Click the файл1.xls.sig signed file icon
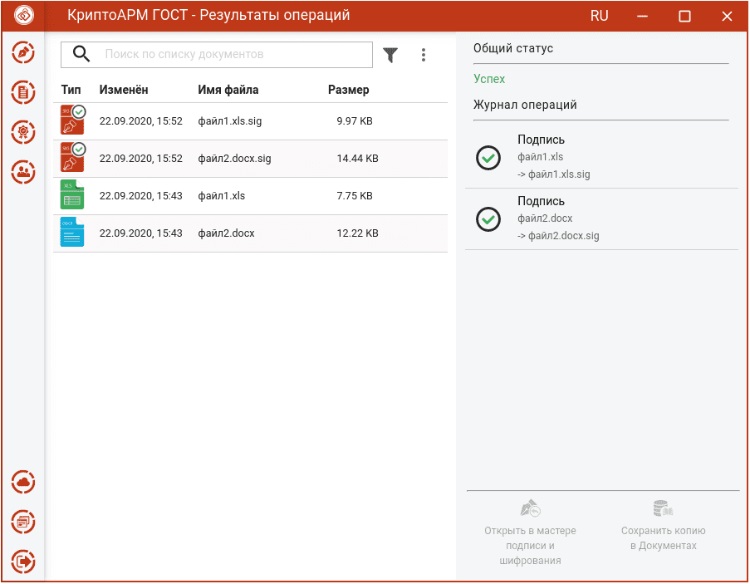Screen dimensions: 750x584 [73, 121]
